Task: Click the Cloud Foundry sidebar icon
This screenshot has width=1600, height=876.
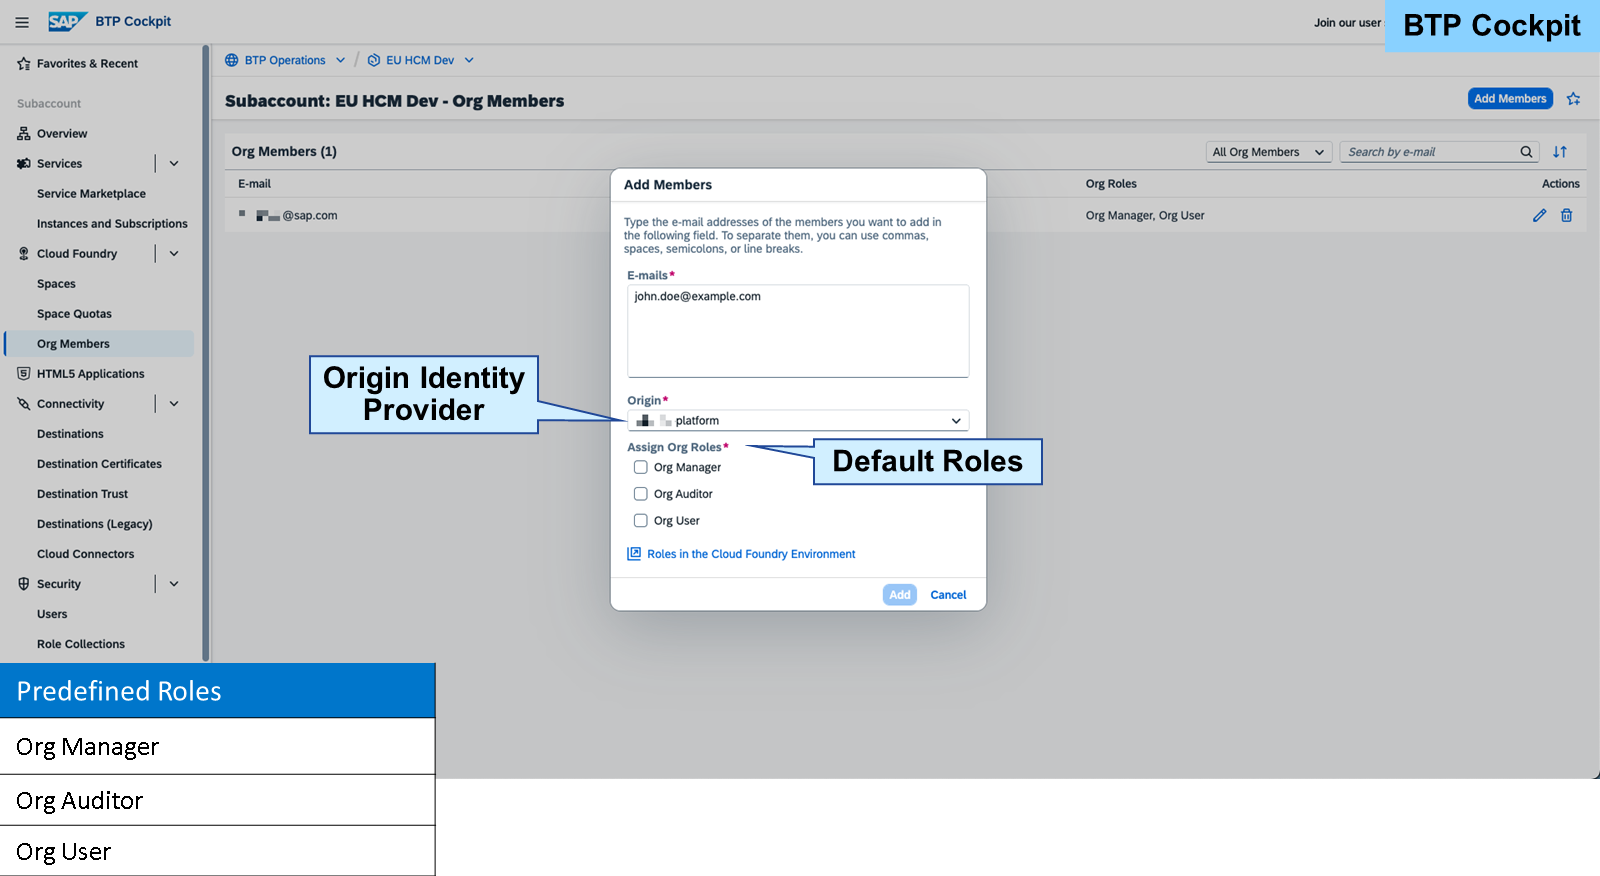Action: pyautogui.click(x=24, y=253)
